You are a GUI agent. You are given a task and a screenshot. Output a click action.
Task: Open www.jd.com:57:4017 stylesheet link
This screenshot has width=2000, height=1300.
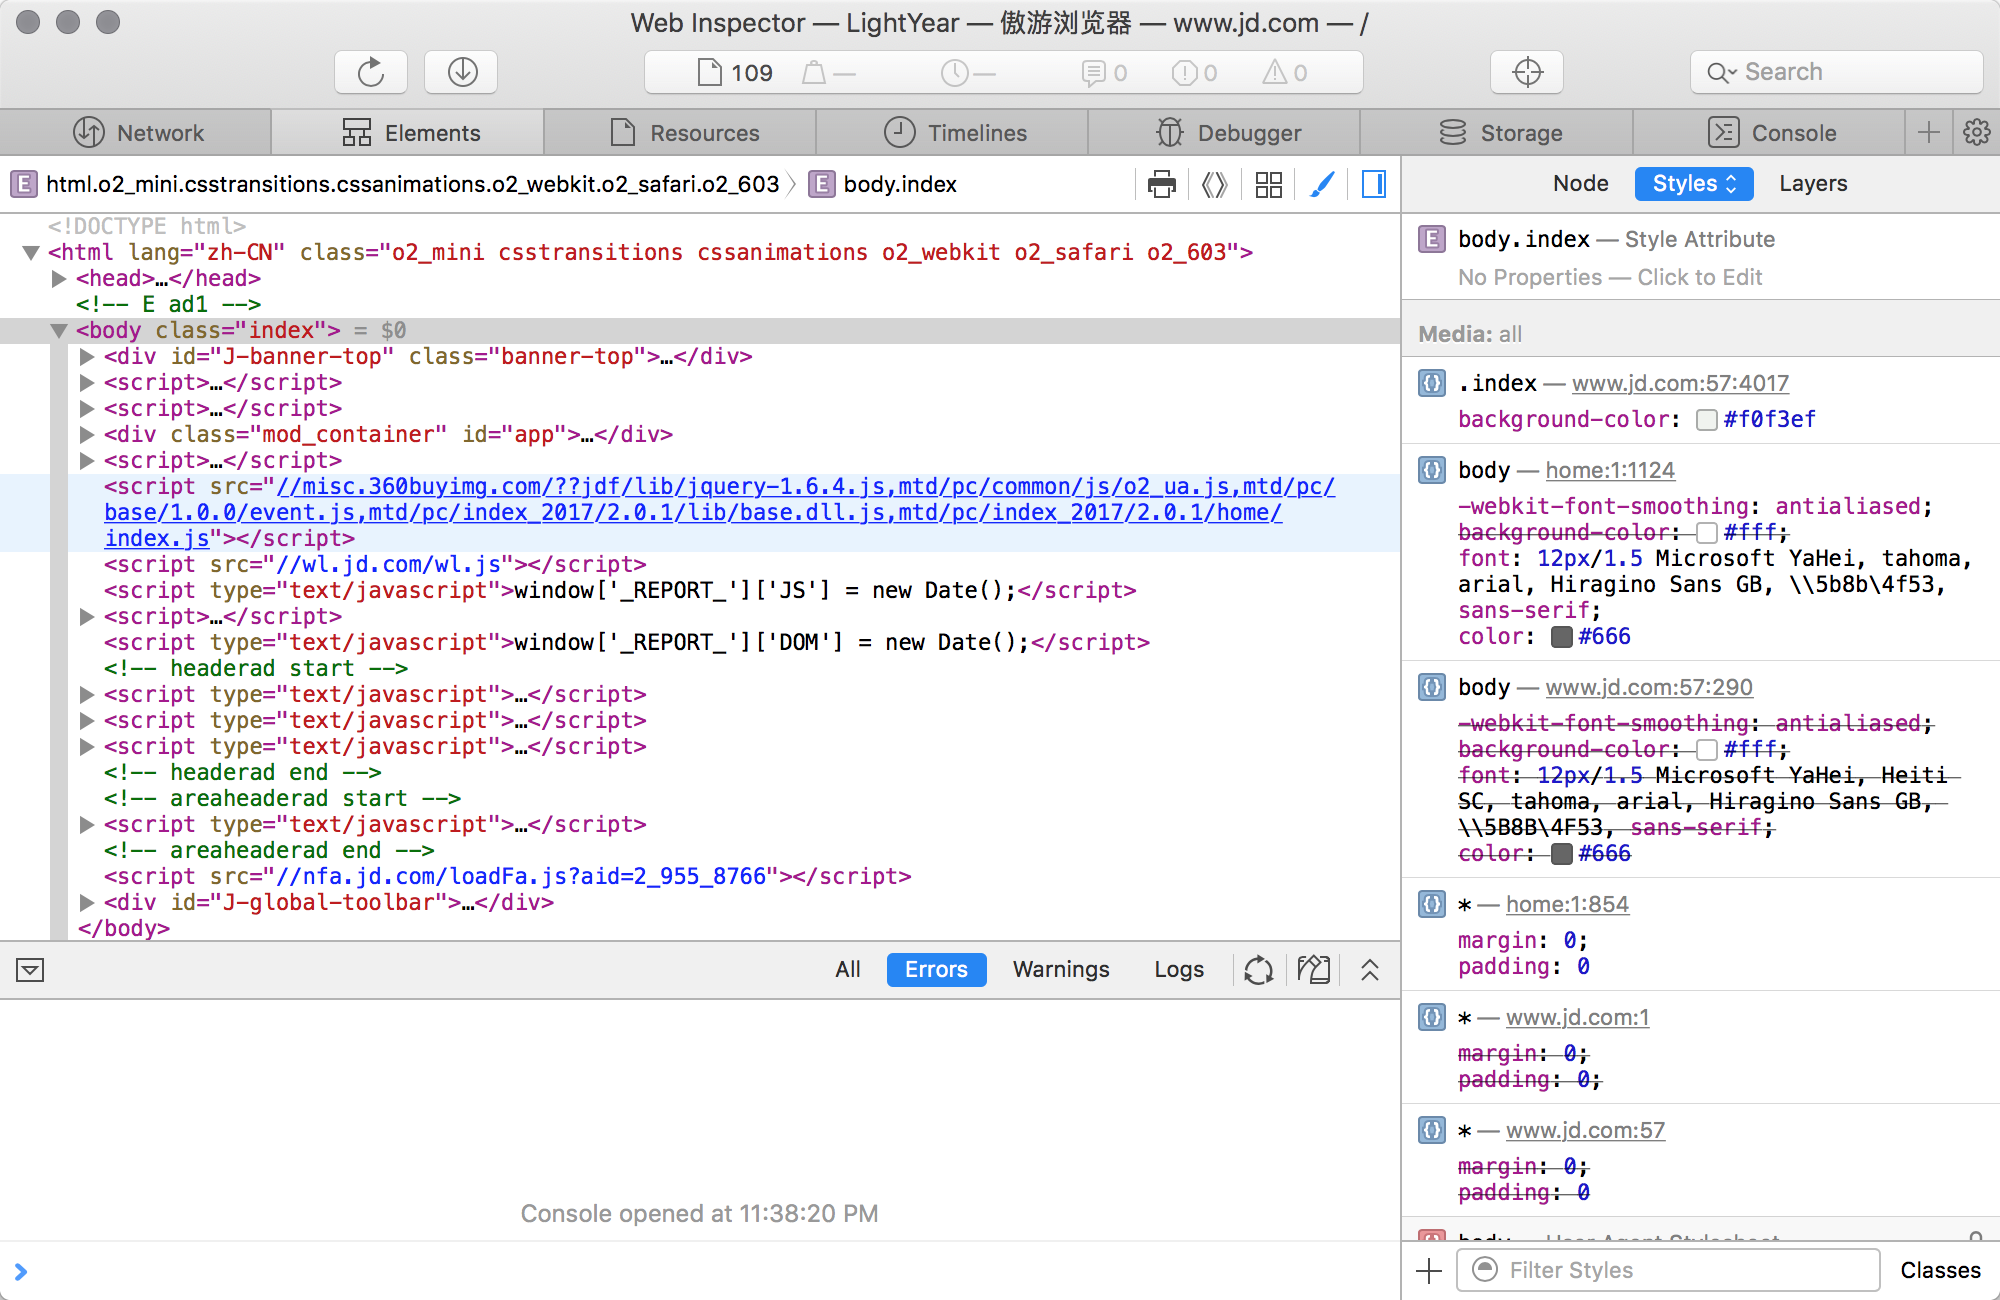pos(1680,383)
